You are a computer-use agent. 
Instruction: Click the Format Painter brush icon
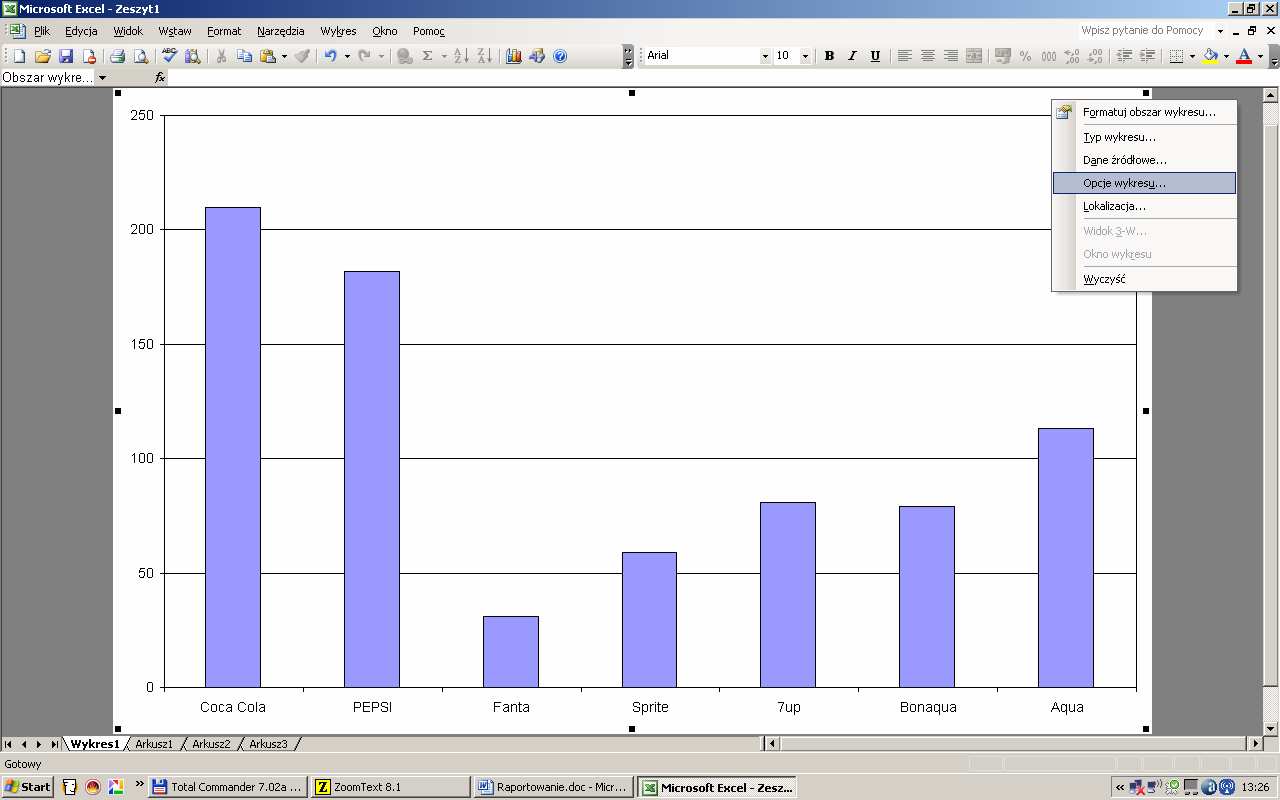[x=302, y=56]
